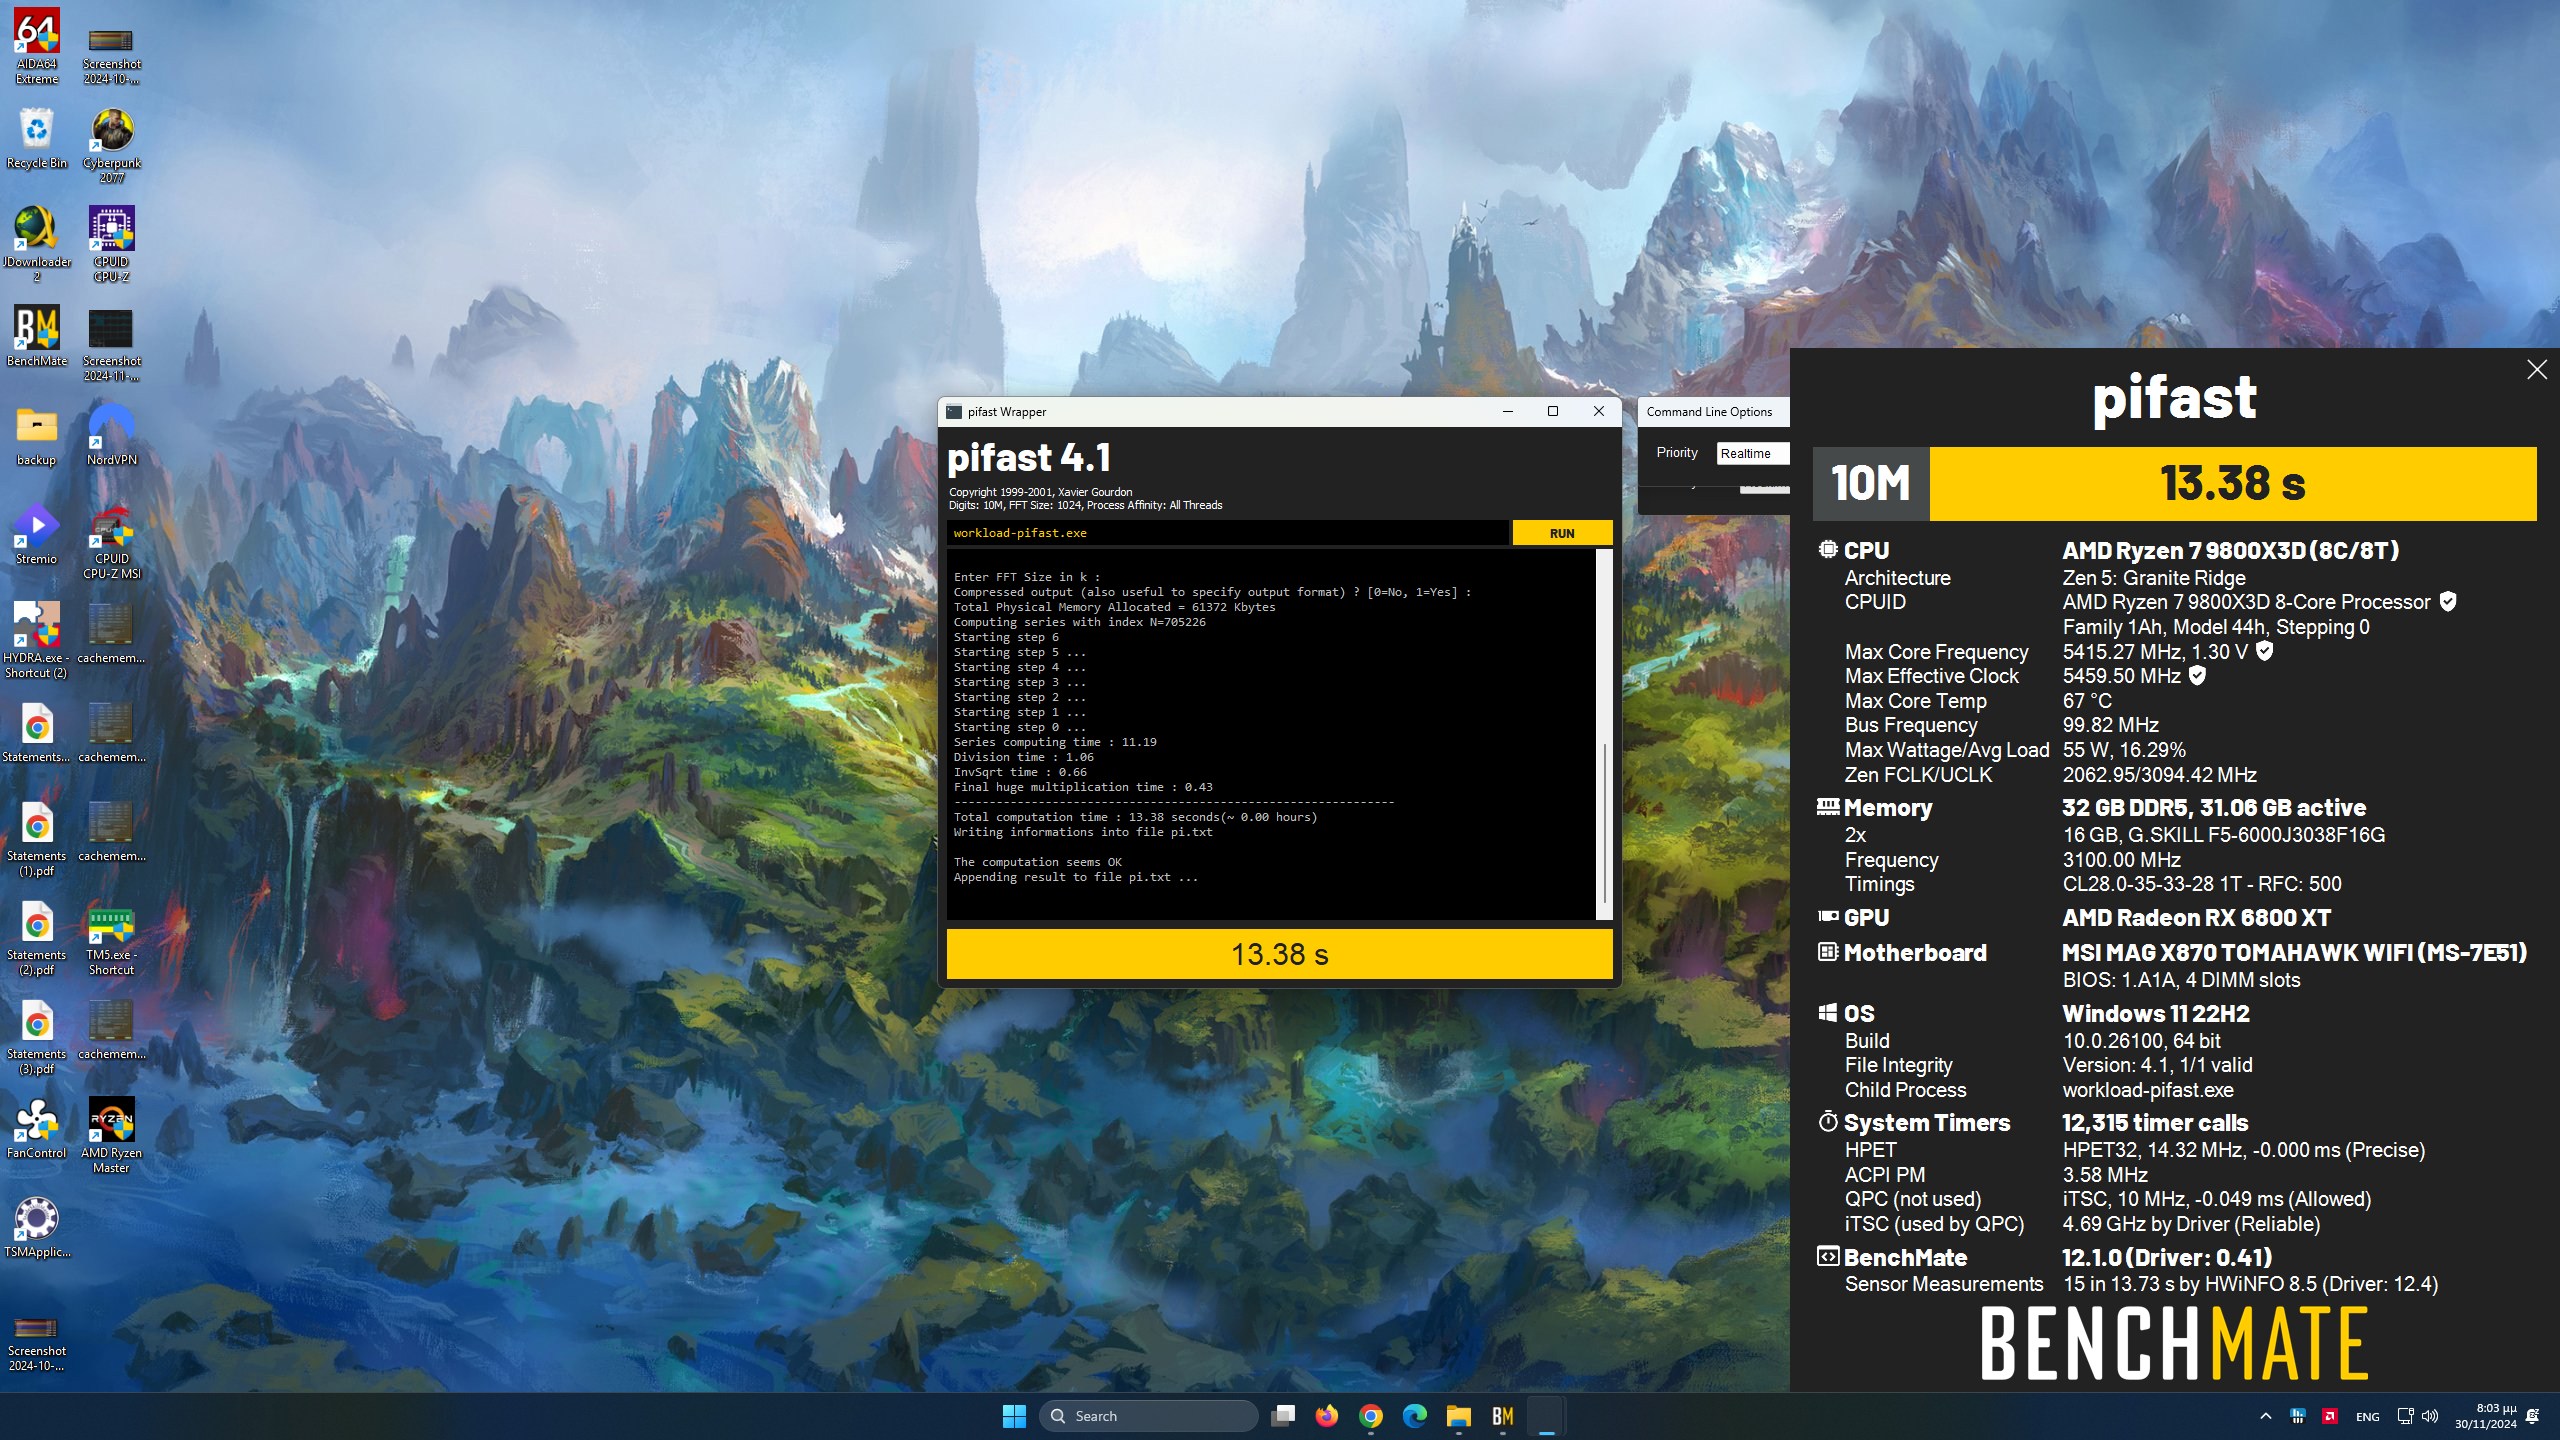Click the Command Line Options title bar
The image size is (2560, 1440).
(x=1713, y=411)
